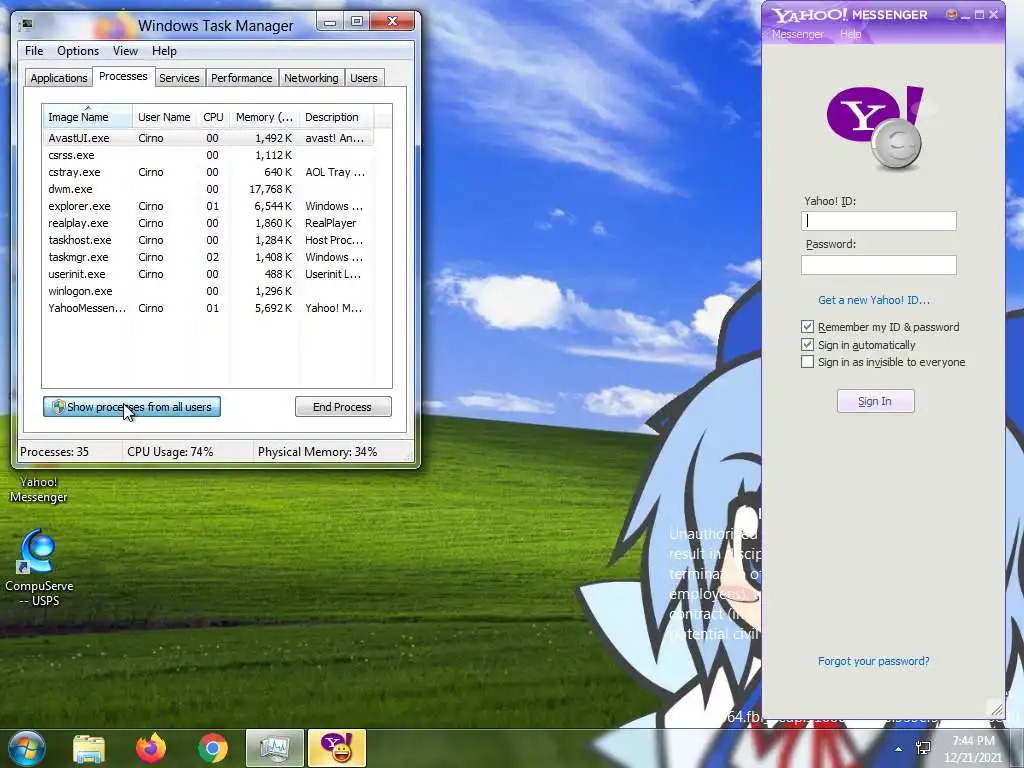1024x768 pixels.
Task: Select the YahooMessen... process row
Action: (x=209, y=308)
